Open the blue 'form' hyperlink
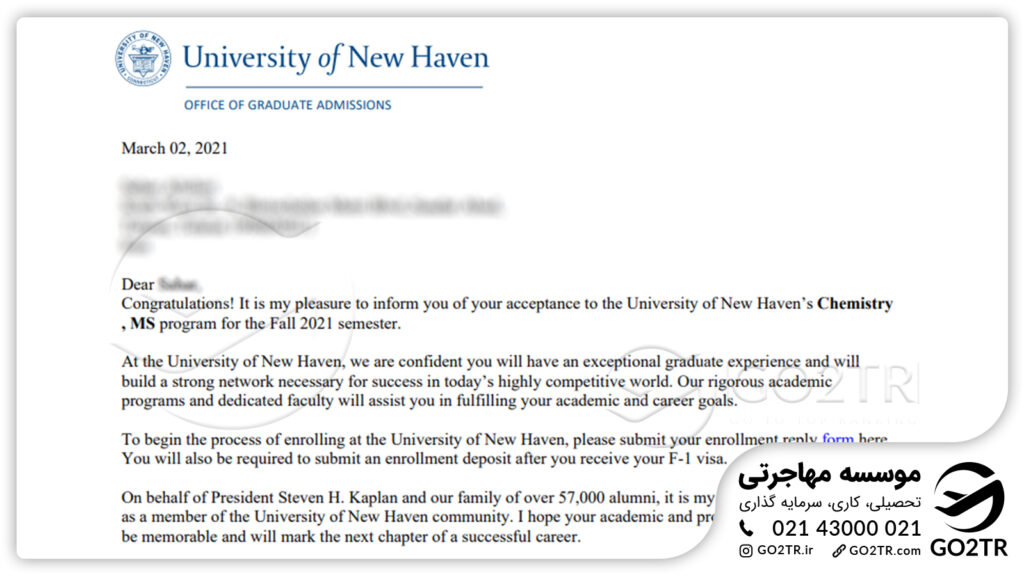Viewport: 1024px width, 576px height. coord(838,438)
